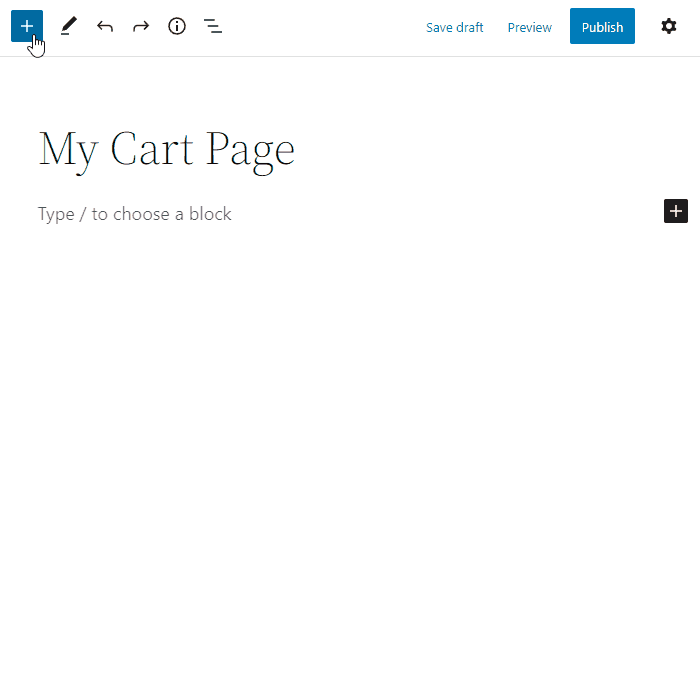This screenshot has width=700, height=700.
Task: Undo the last change
Action: pos(105,26)
